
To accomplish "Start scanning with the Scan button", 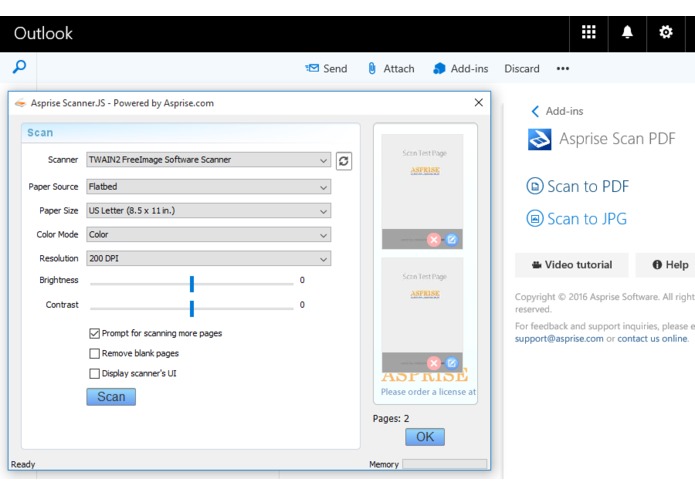I will coord(111,397).
